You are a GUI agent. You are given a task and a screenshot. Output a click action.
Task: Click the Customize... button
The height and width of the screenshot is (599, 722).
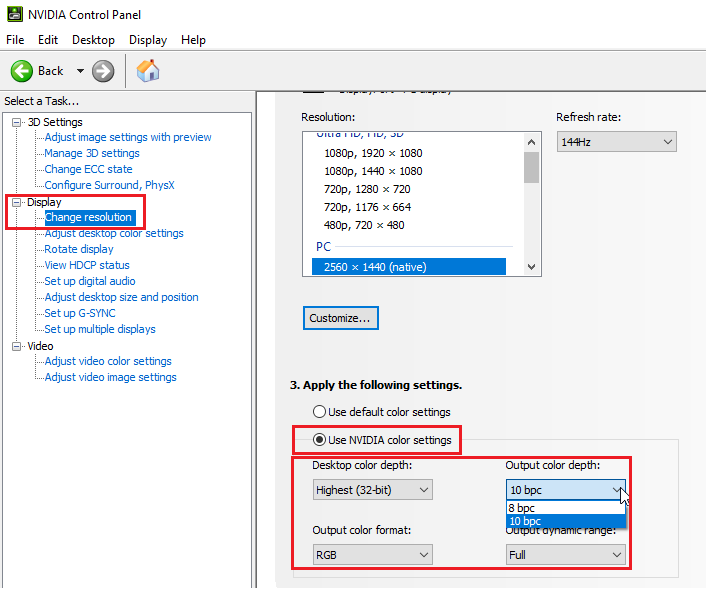pyautogui.click(x=340, y=318)
